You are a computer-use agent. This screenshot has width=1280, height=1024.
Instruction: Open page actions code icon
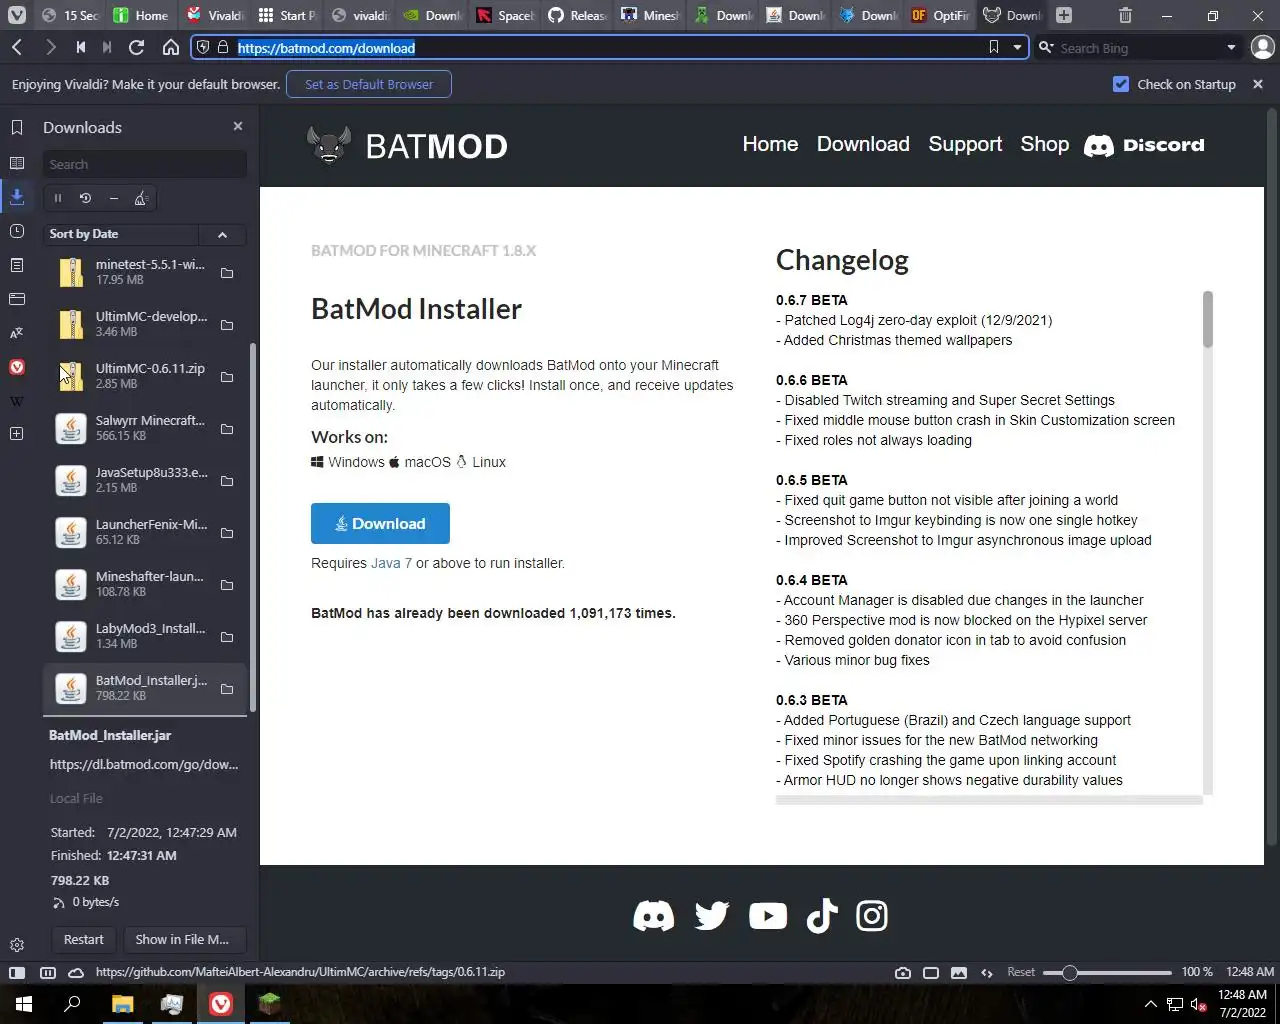987,972
